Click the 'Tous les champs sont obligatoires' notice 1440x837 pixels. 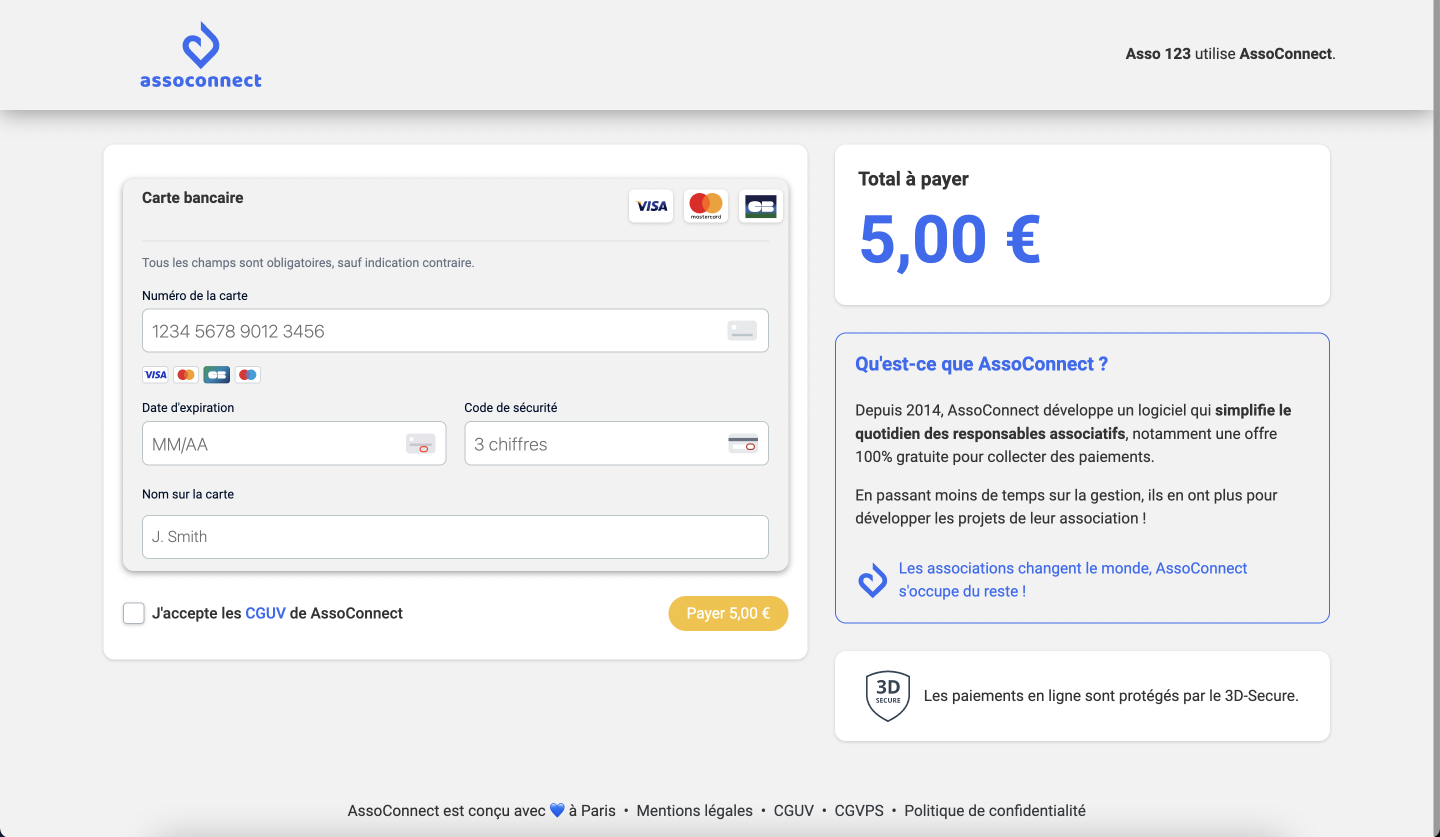tap(308, 263)
